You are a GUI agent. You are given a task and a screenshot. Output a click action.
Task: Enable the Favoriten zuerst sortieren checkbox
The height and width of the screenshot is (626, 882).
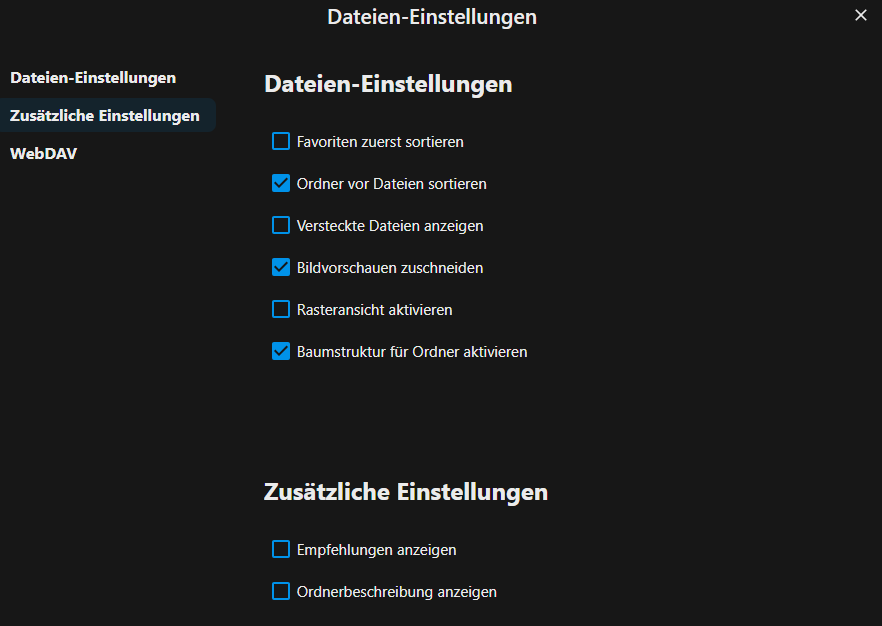click(x=281, y=141)
